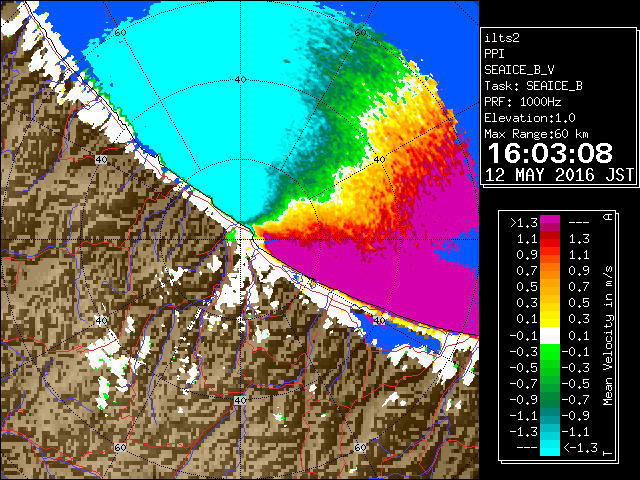Image resolution: width=640 pixels, height=480 pixels.
Task: Click the "PRF: 1000Hz" entry
Action: [522, 102]
